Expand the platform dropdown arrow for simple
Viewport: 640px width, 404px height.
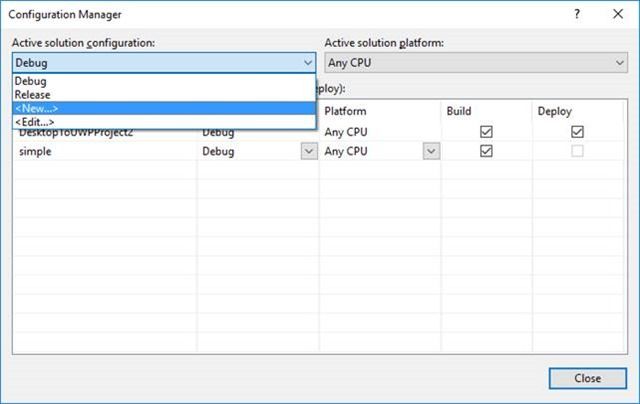tap(431, 152)
